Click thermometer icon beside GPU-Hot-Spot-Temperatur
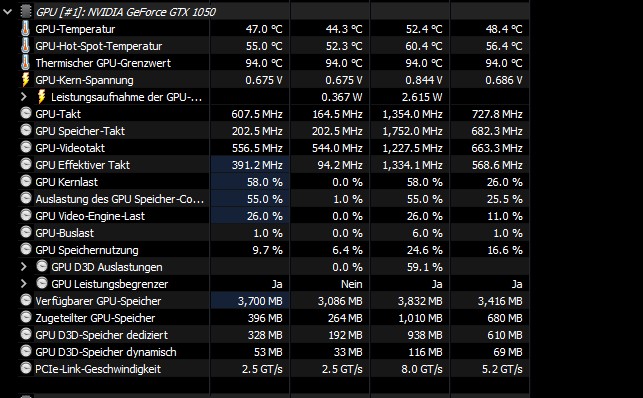The image size is (643, 398). pyautogui.click(x=25, y=45)
